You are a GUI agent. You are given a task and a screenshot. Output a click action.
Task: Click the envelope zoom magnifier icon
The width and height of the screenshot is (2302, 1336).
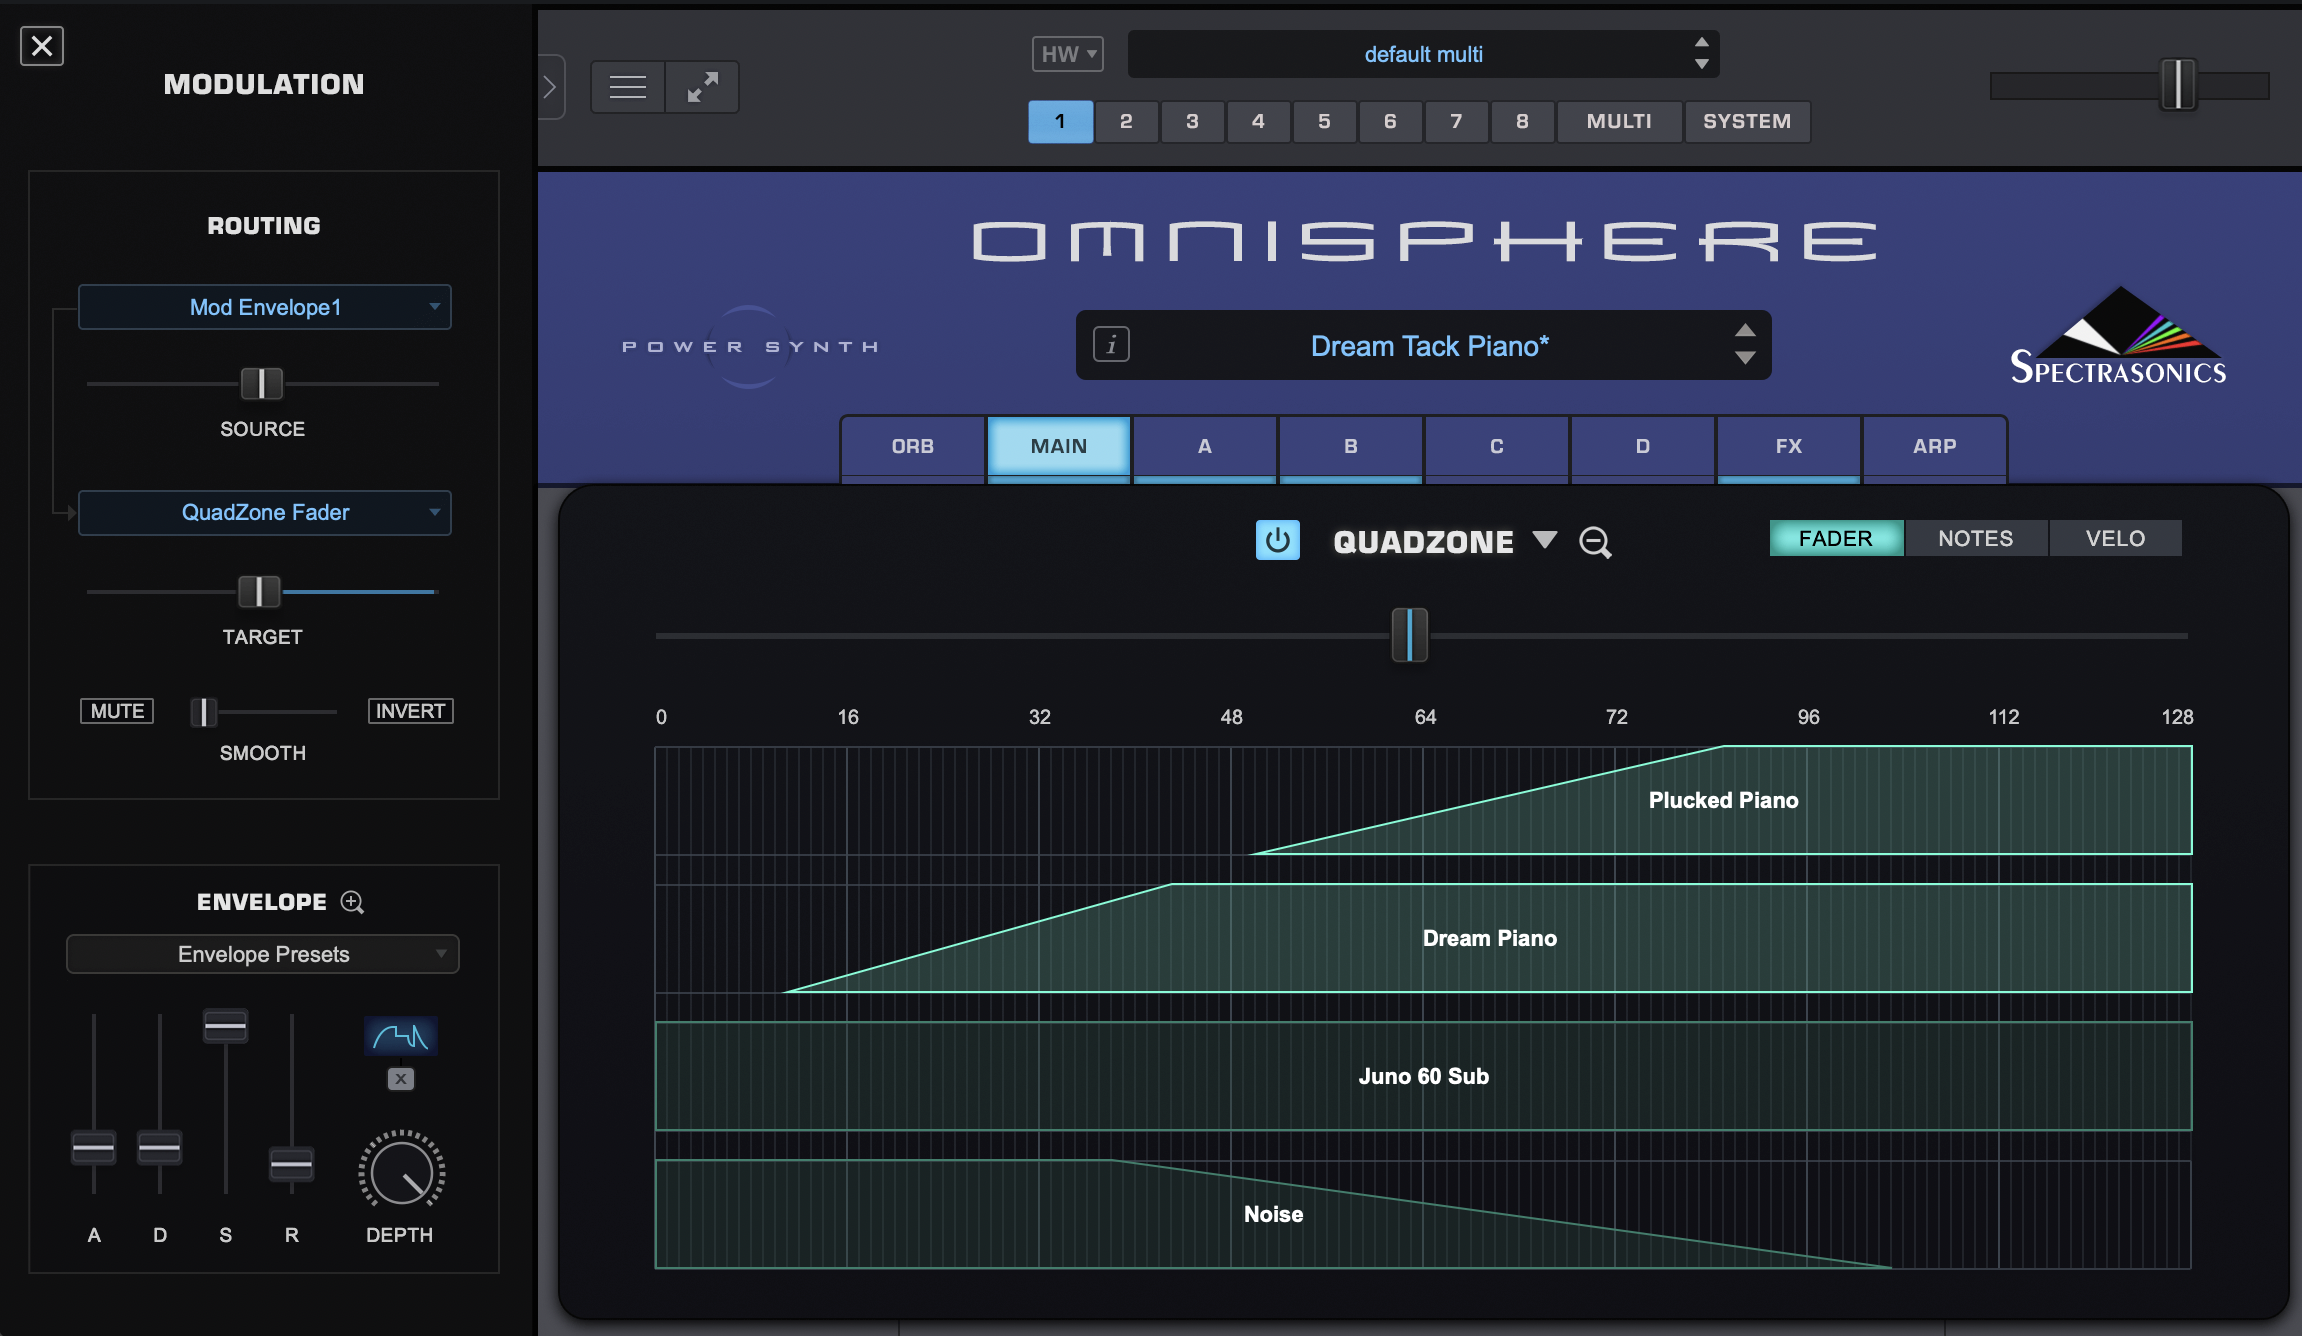pyautogui.click(x=352, y=902)
